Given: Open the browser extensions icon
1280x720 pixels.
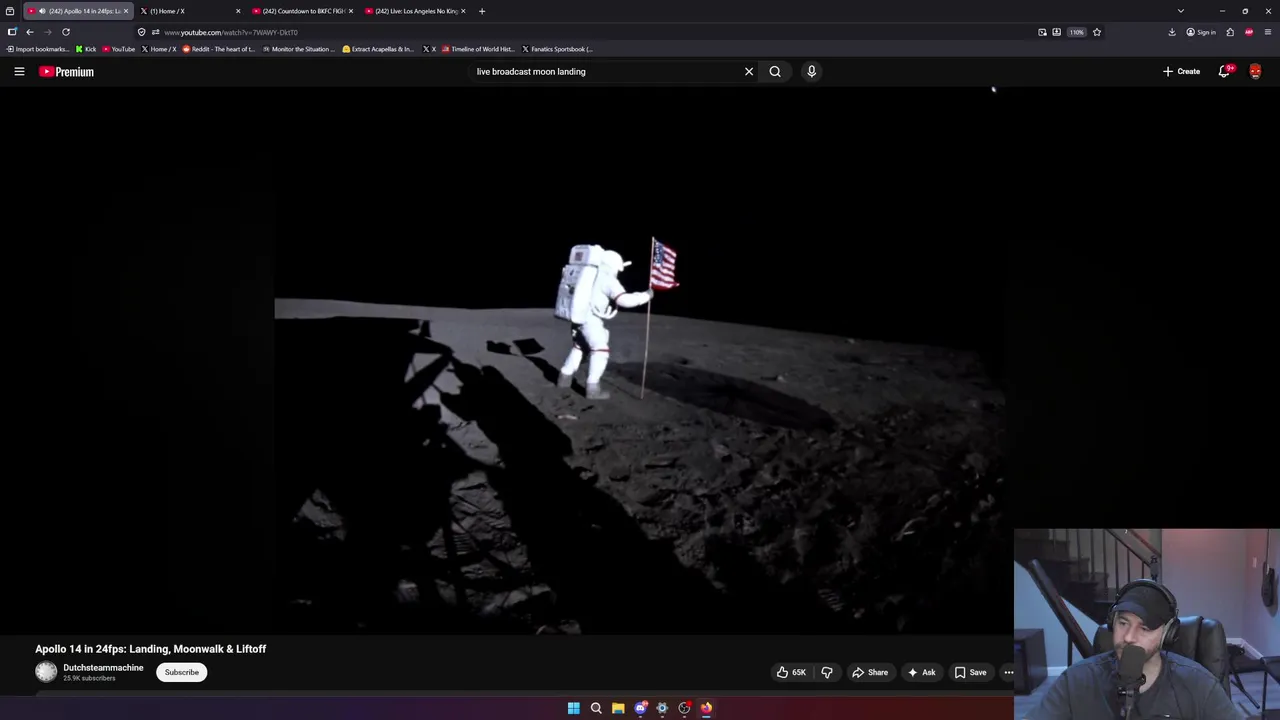Looking at the screenshot, I should tap(1230, 32).
